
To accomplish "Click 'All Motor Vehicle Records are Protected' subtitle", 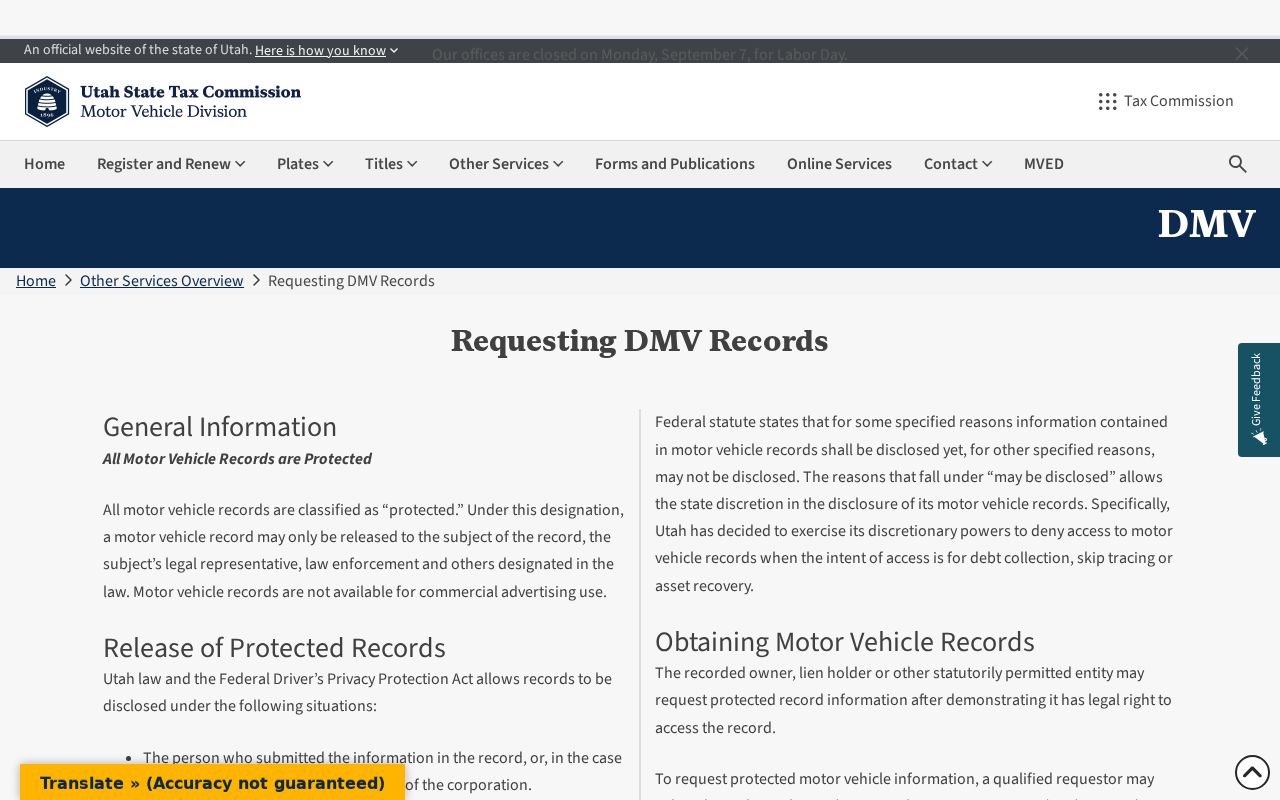I will coord(237,459).
